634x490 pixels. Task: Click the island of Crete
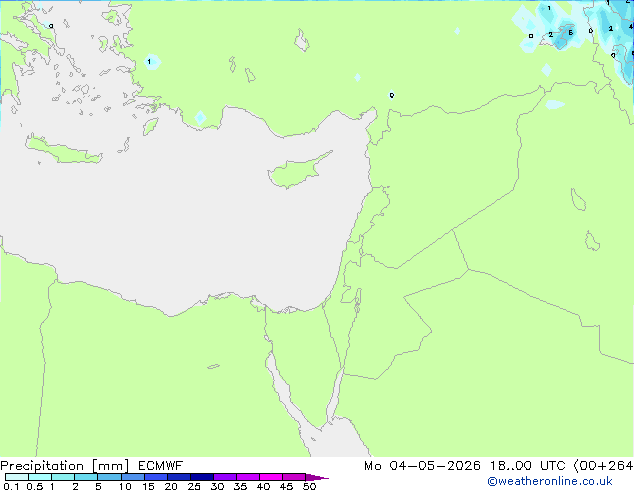click(63, 151)
